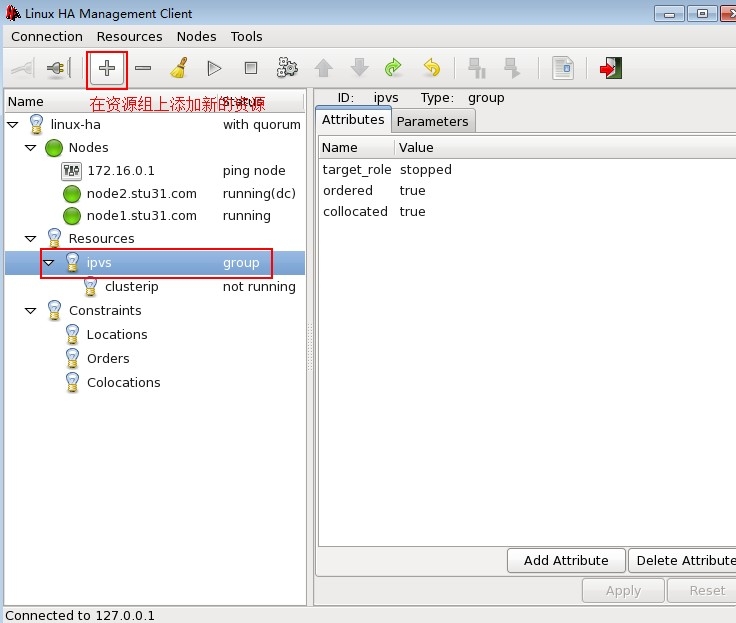
Task: Click the collocated attribute name
Action: click(x=355, y=212)
